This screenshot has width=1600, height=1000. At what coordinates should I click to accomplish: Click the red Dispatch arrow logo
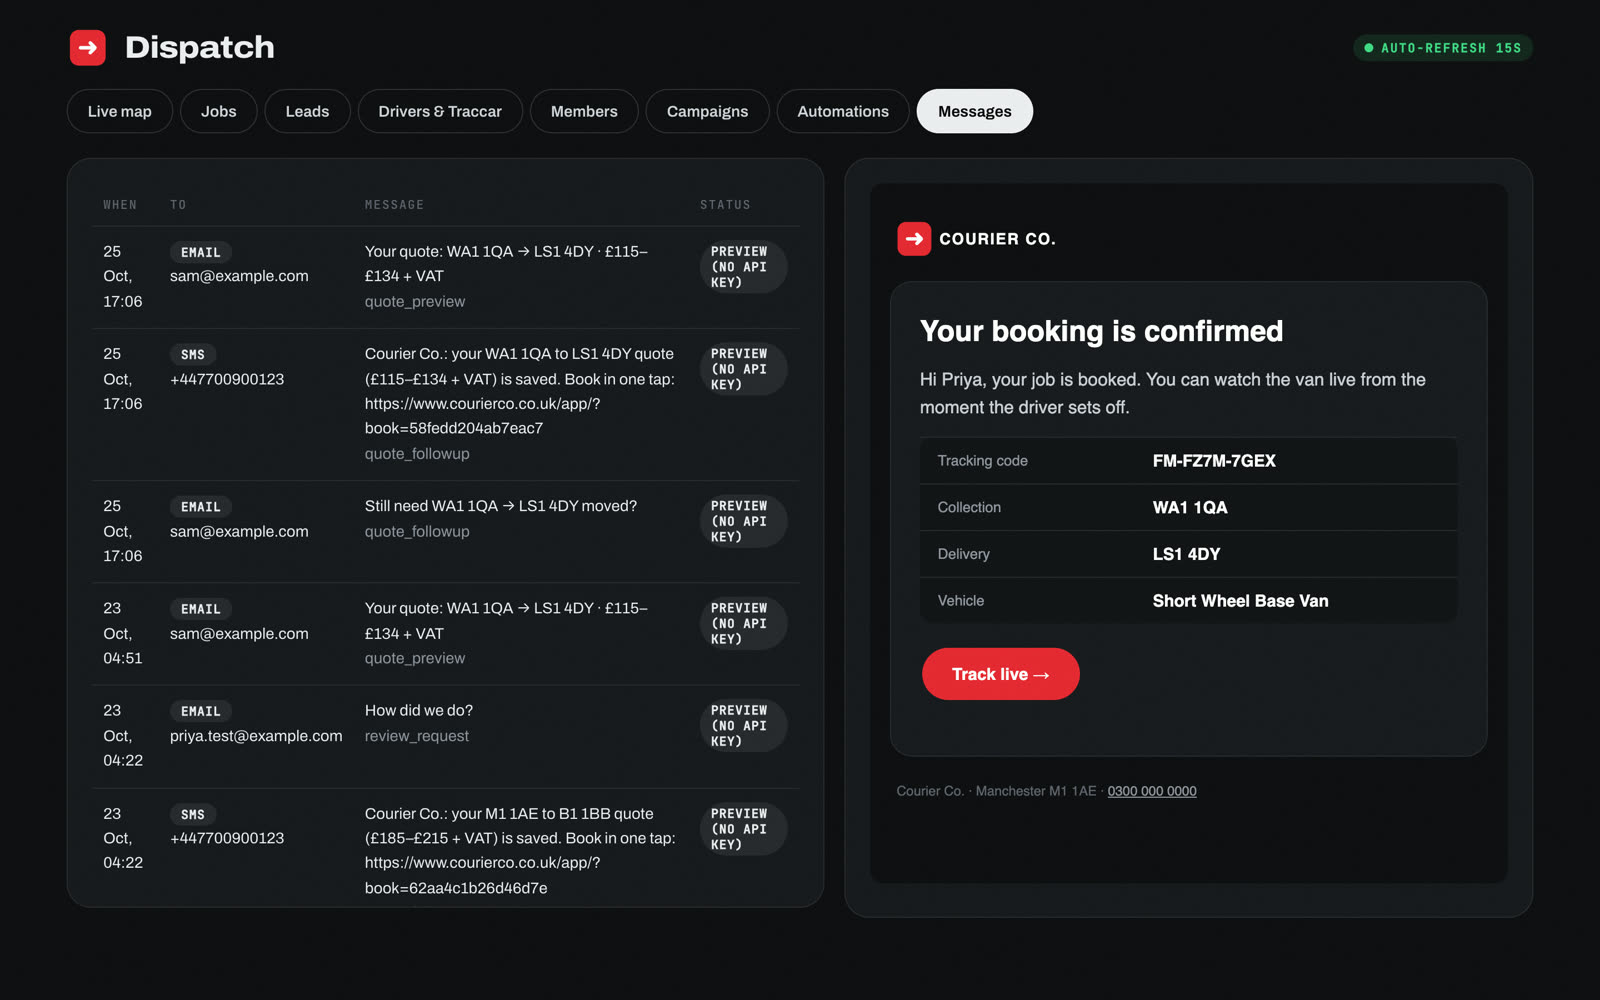(88, 47)
